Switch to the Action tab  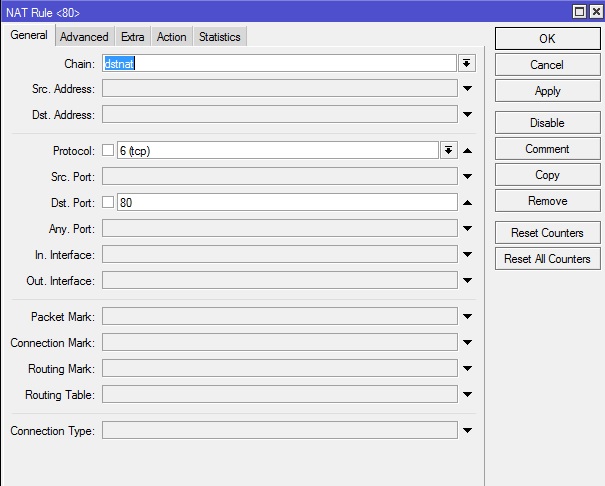click(x=172, y=37)
